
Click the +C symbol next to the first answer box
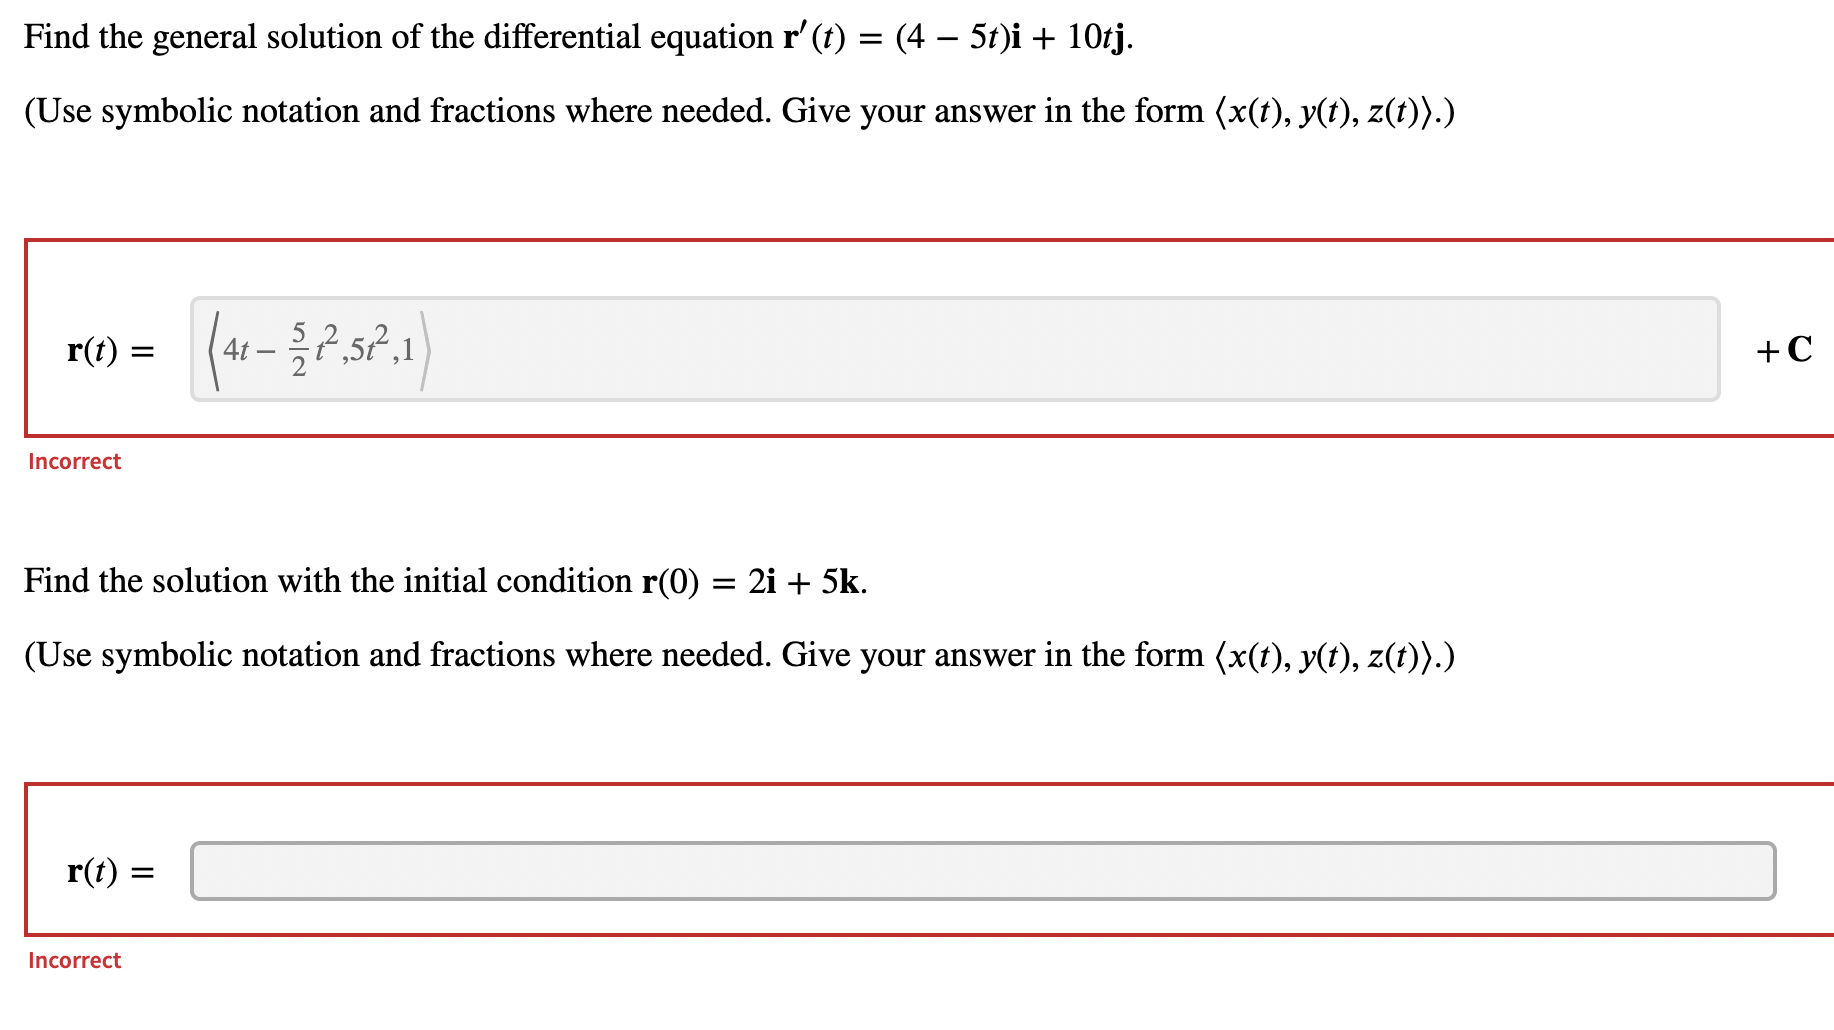[1784, 351]
